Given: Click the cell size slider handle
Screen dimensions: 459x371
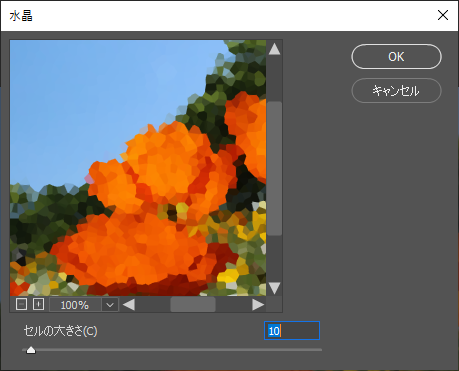Looking at the screenshot, I should [x=31, y=350].
